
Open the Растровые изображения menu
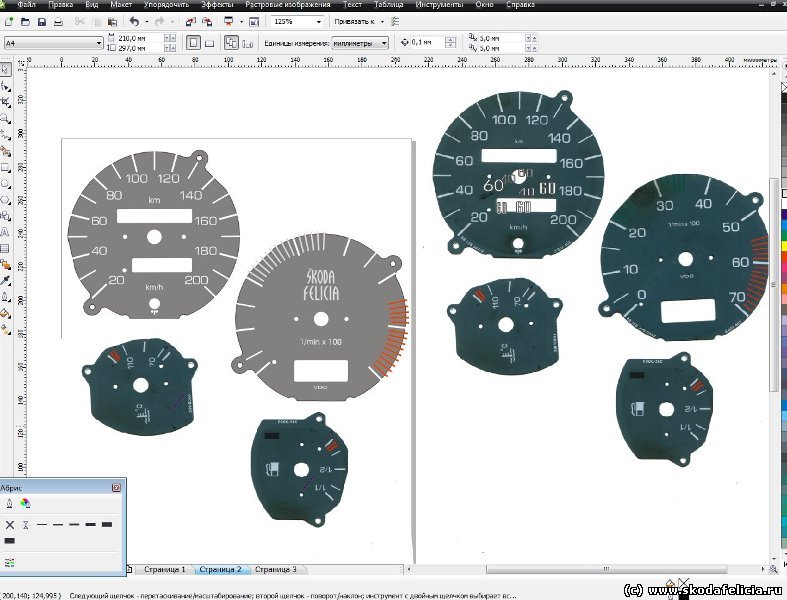(288, 5)
